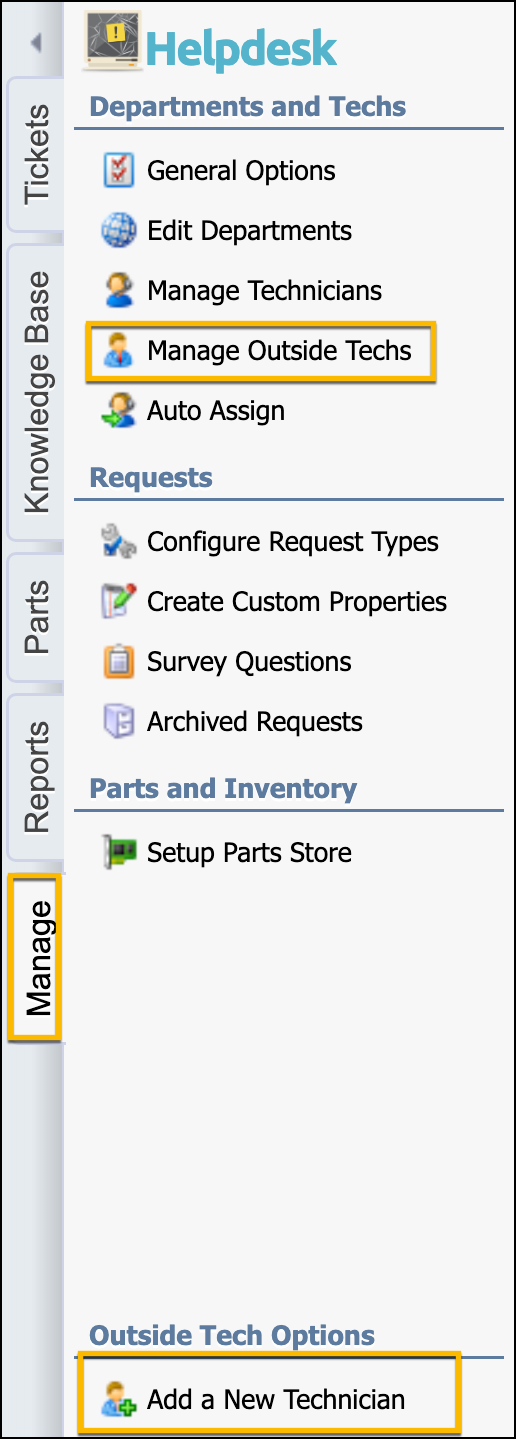Choose the Add a New Technician option

(276, 1400)
